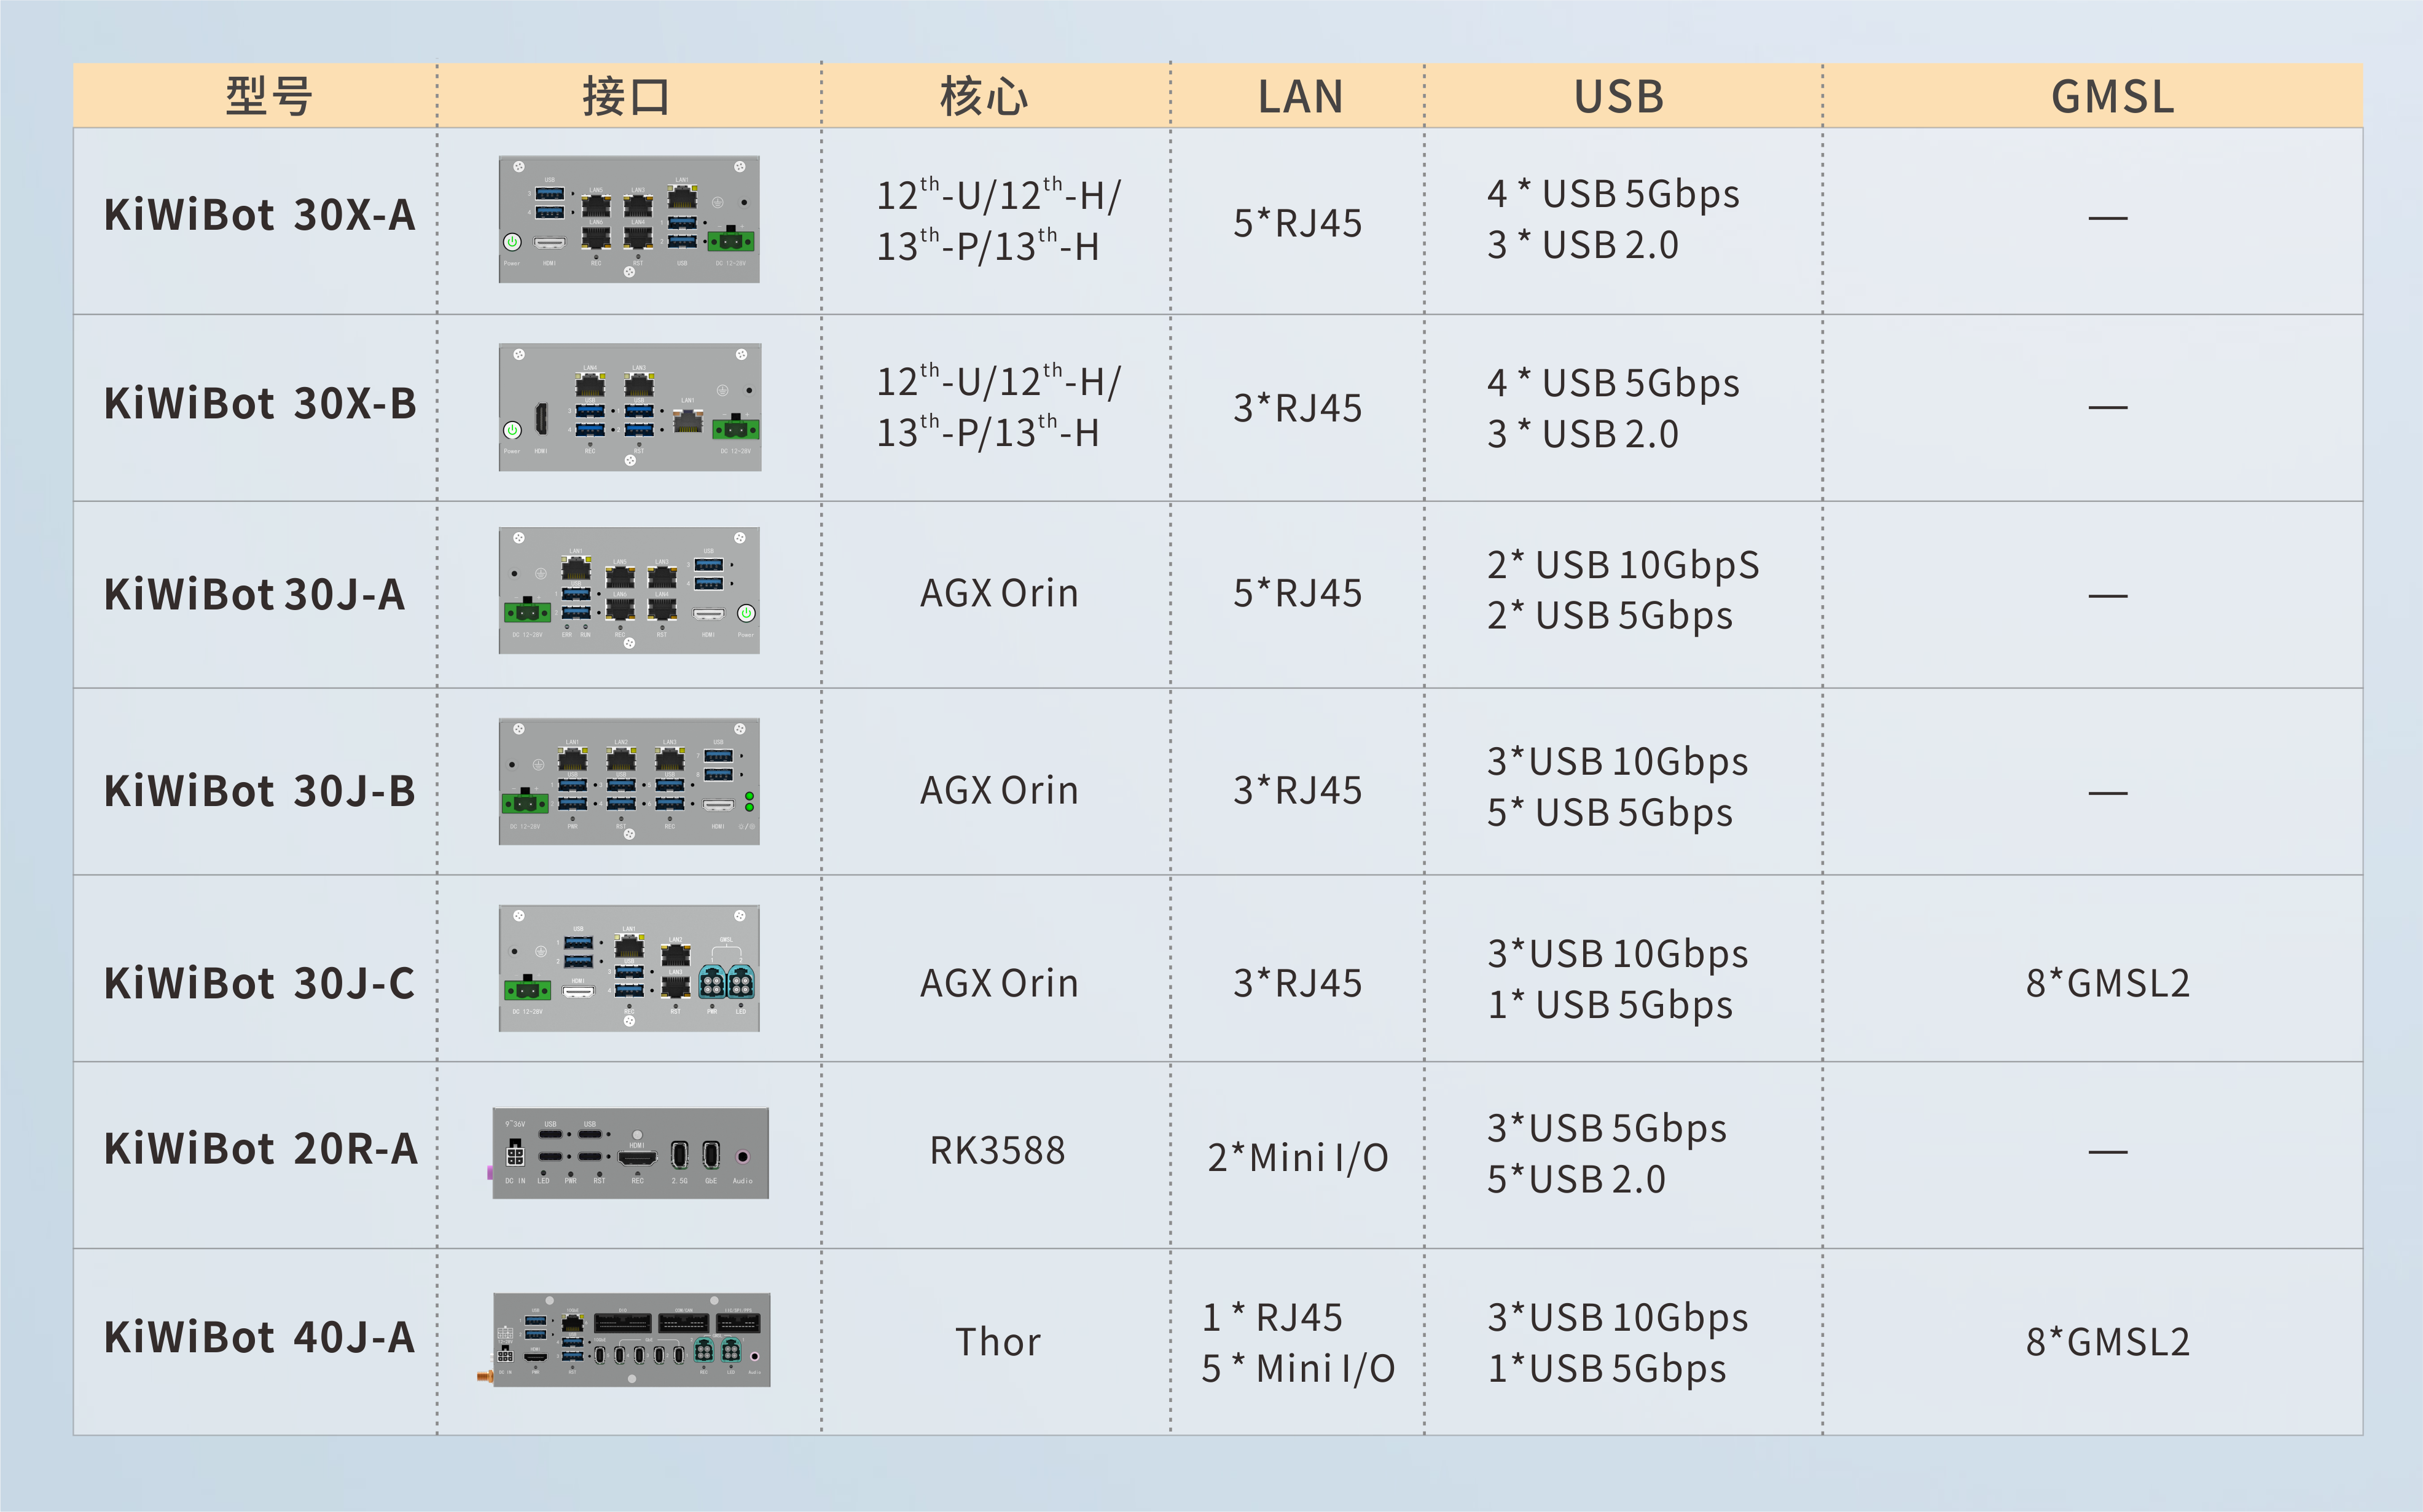Screen dimensions: 2423x1512
Task: Click the green power button on 30X-A panel
Action: 512,242
